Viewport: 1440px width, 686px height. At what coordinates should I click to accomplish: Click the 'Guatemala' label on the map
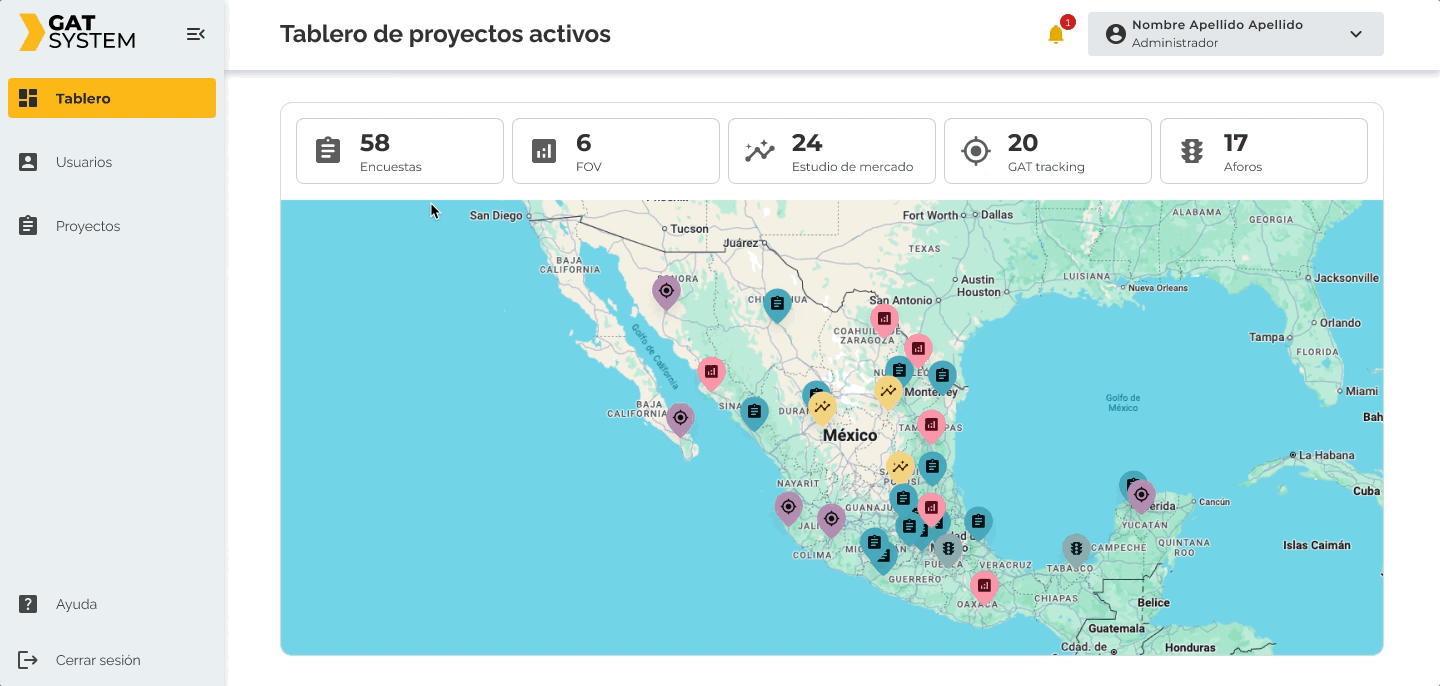pyautogui.click(x=1116, y=629)
